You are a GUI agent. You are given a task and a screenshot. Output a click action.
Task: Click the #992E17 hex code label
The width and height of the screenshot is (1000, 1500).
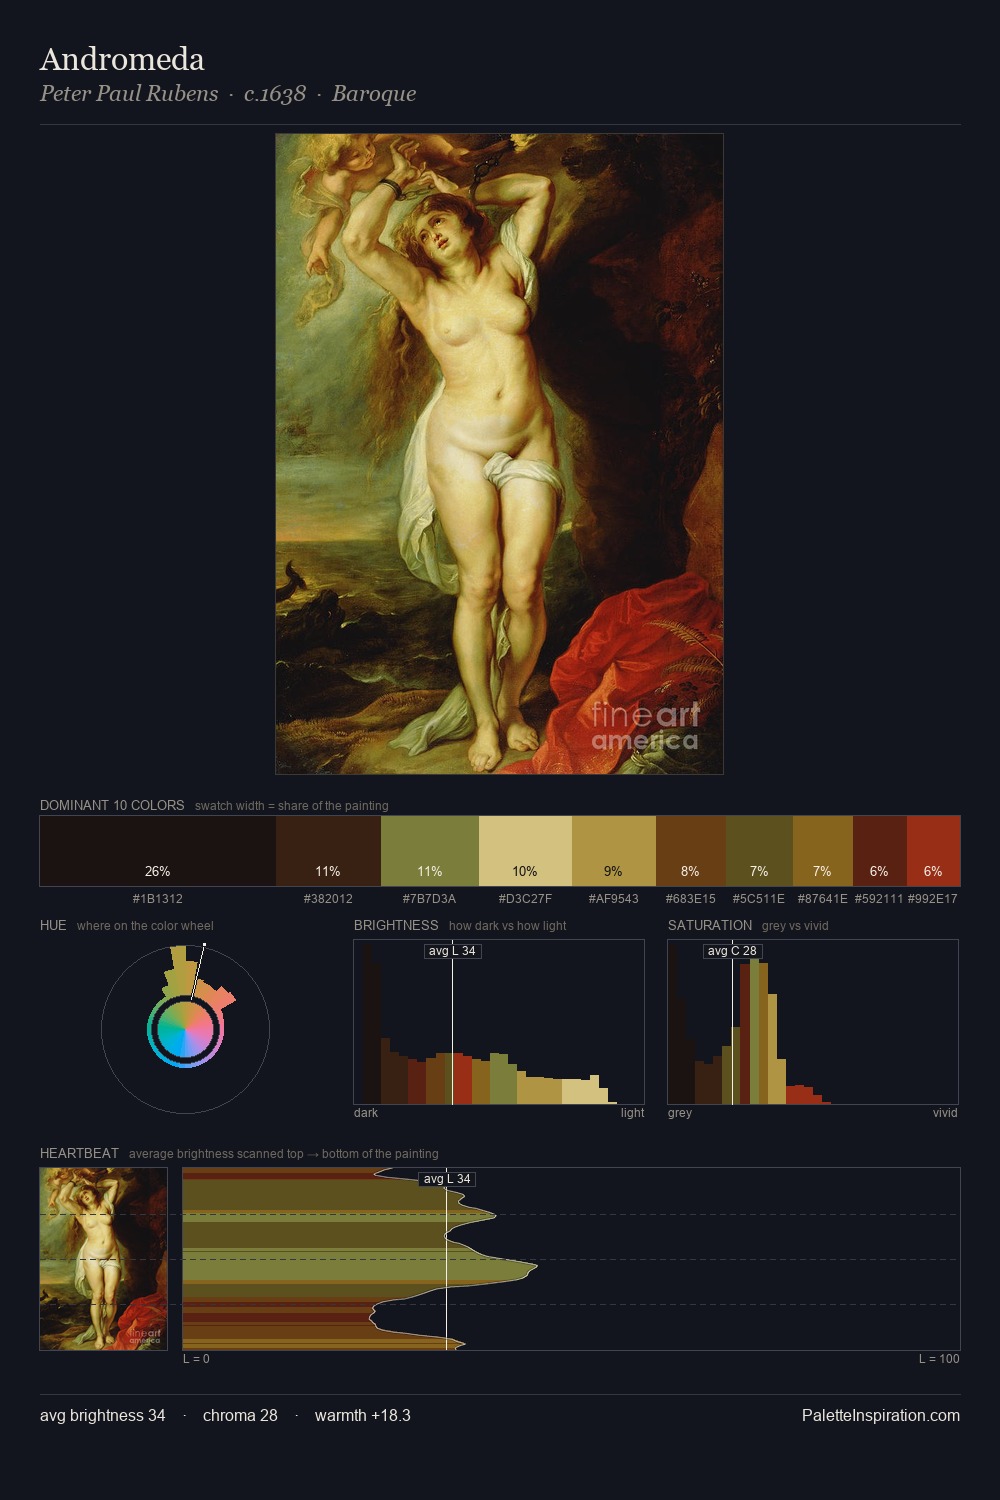[933, 899]
